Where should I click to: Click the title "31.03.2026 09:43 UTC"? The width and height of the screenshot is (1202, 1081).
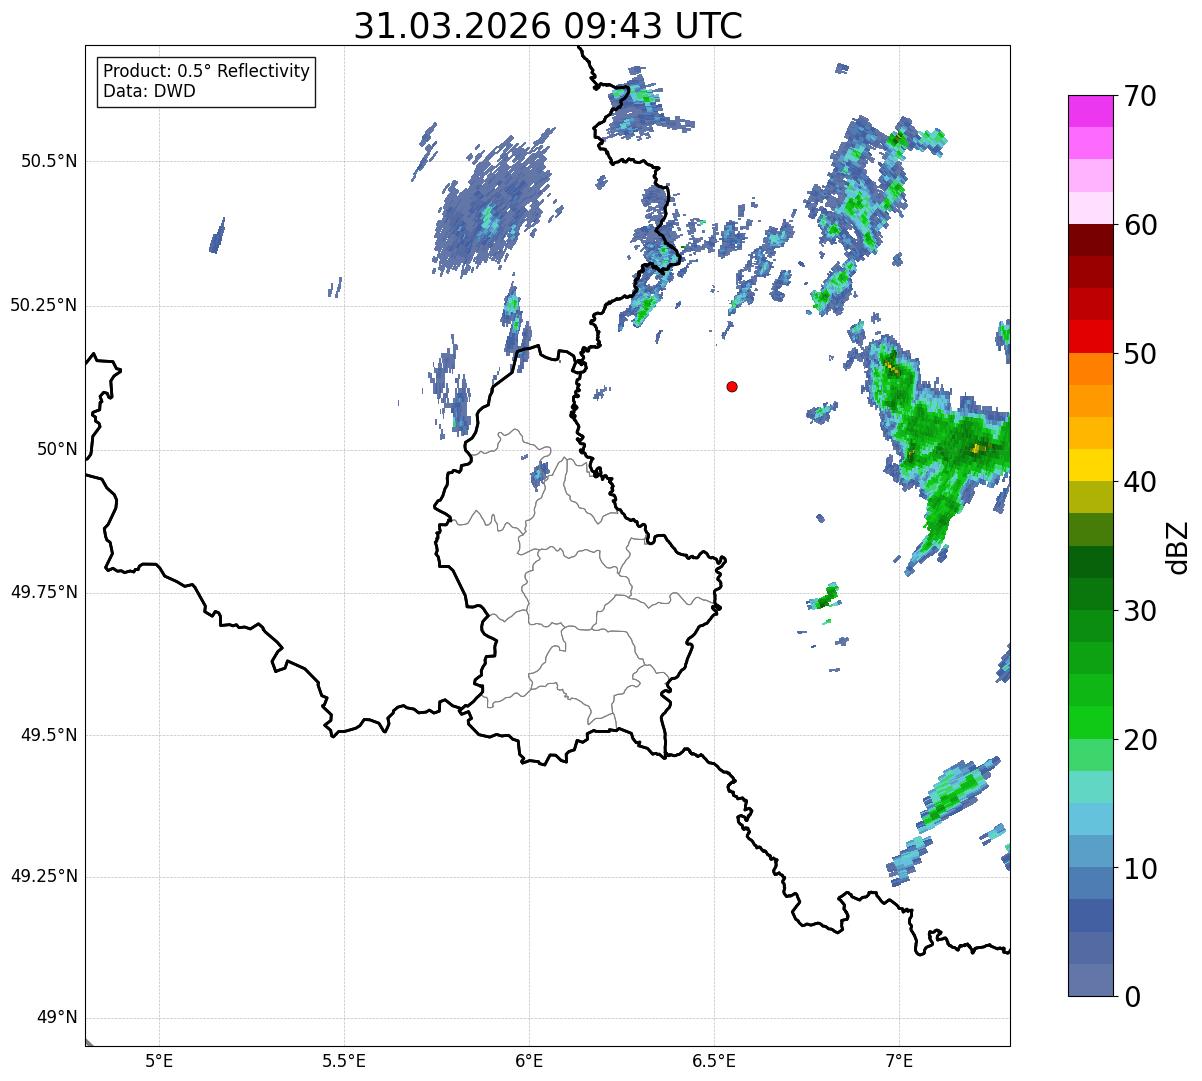[548, 26]
